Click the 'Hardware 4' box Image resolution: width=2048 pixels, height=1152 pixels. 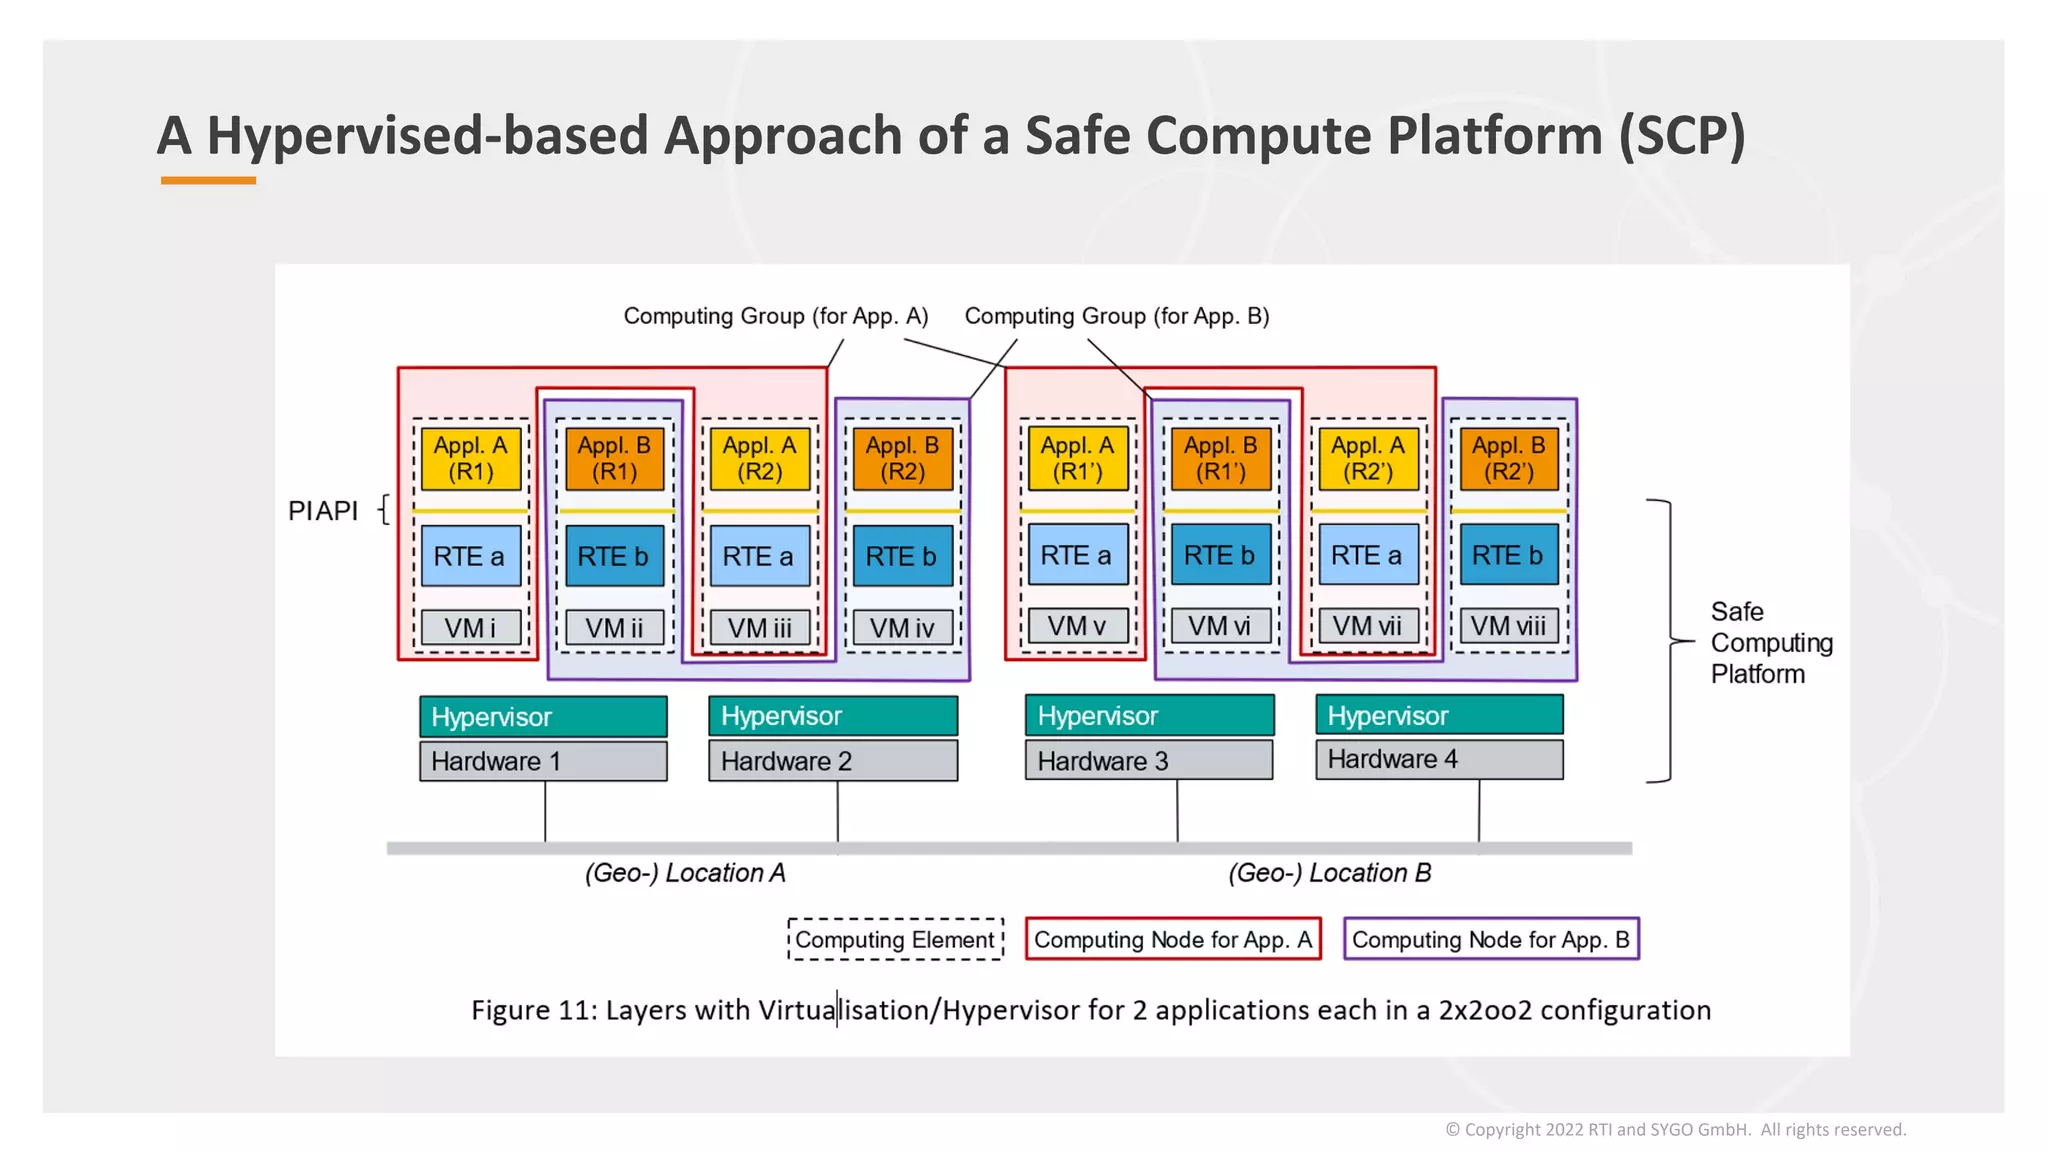[1440, 759]
